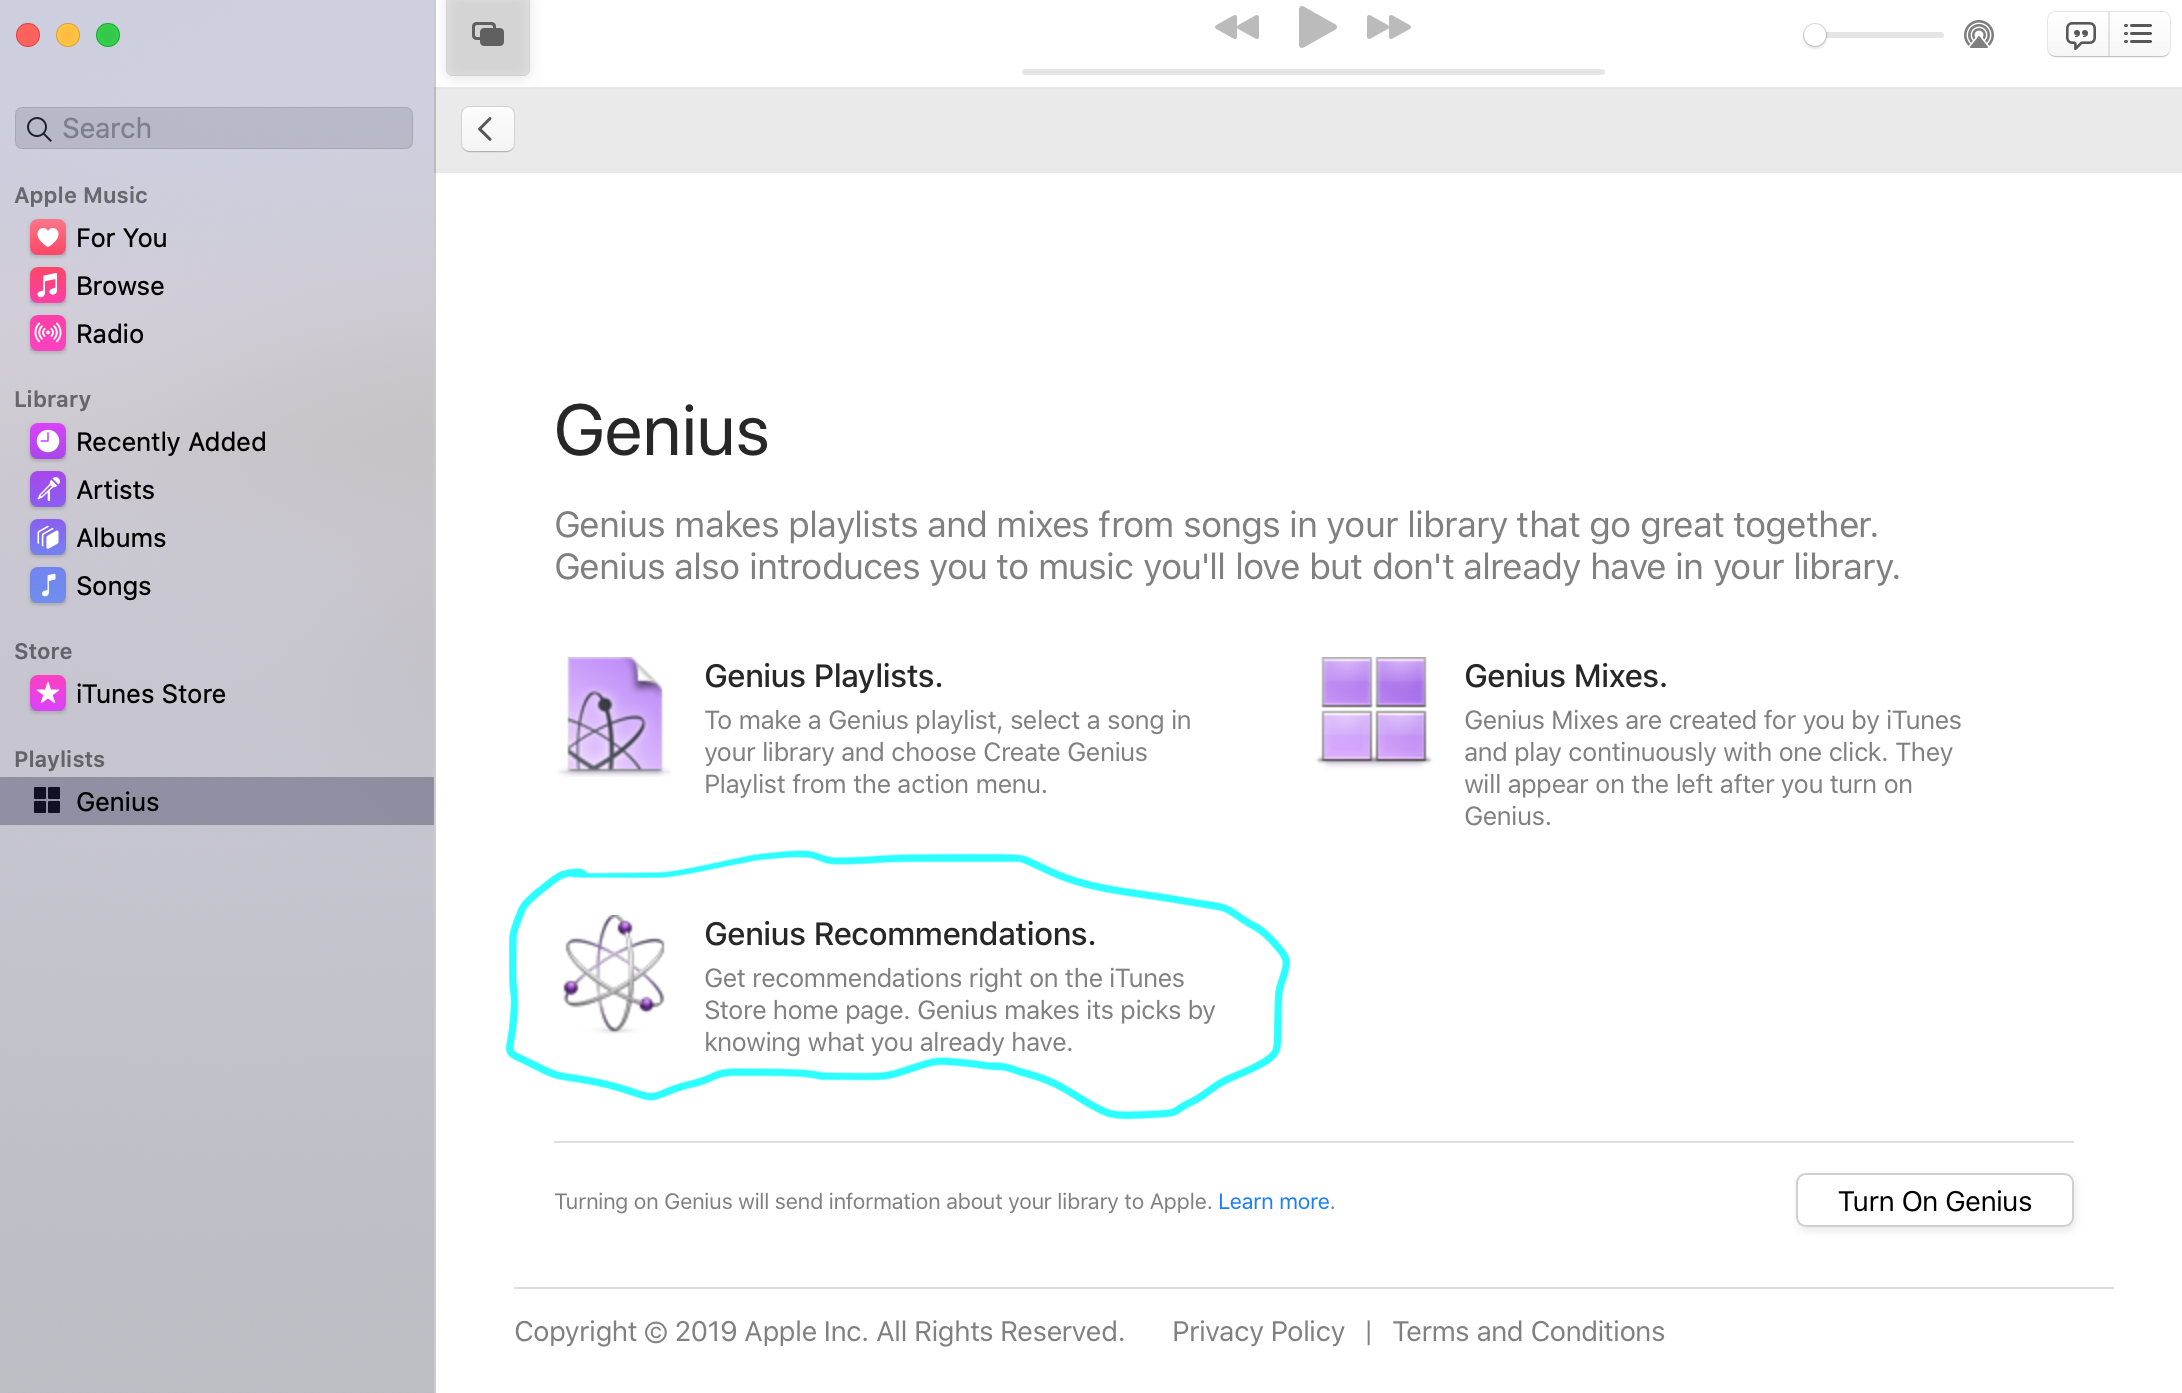Image resolution: width=2182 pixels, height=1393 pixels.
Task: Go back with the chevron button
Action: tap(487, 129)
